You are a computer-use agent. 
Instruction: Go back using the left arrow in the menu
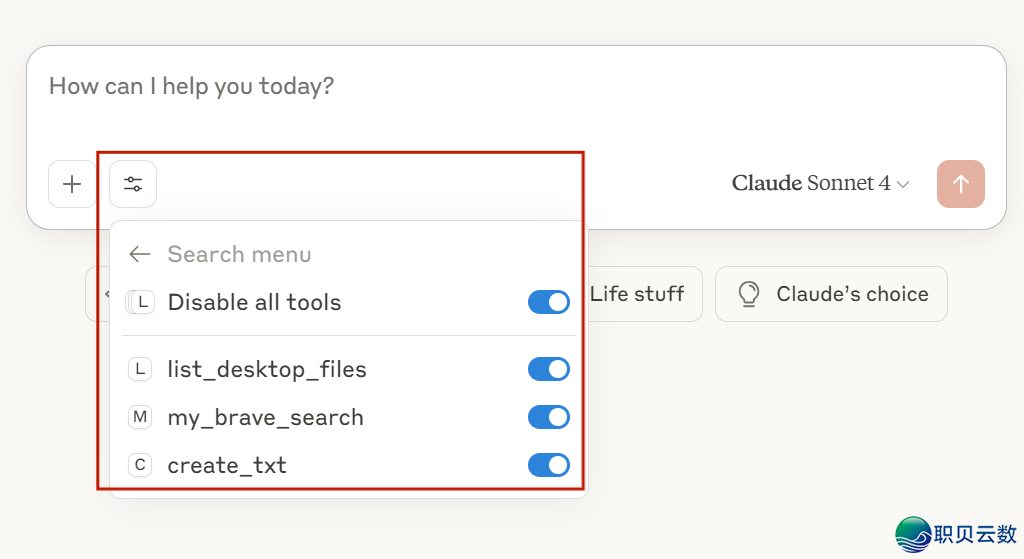(140, 254)
